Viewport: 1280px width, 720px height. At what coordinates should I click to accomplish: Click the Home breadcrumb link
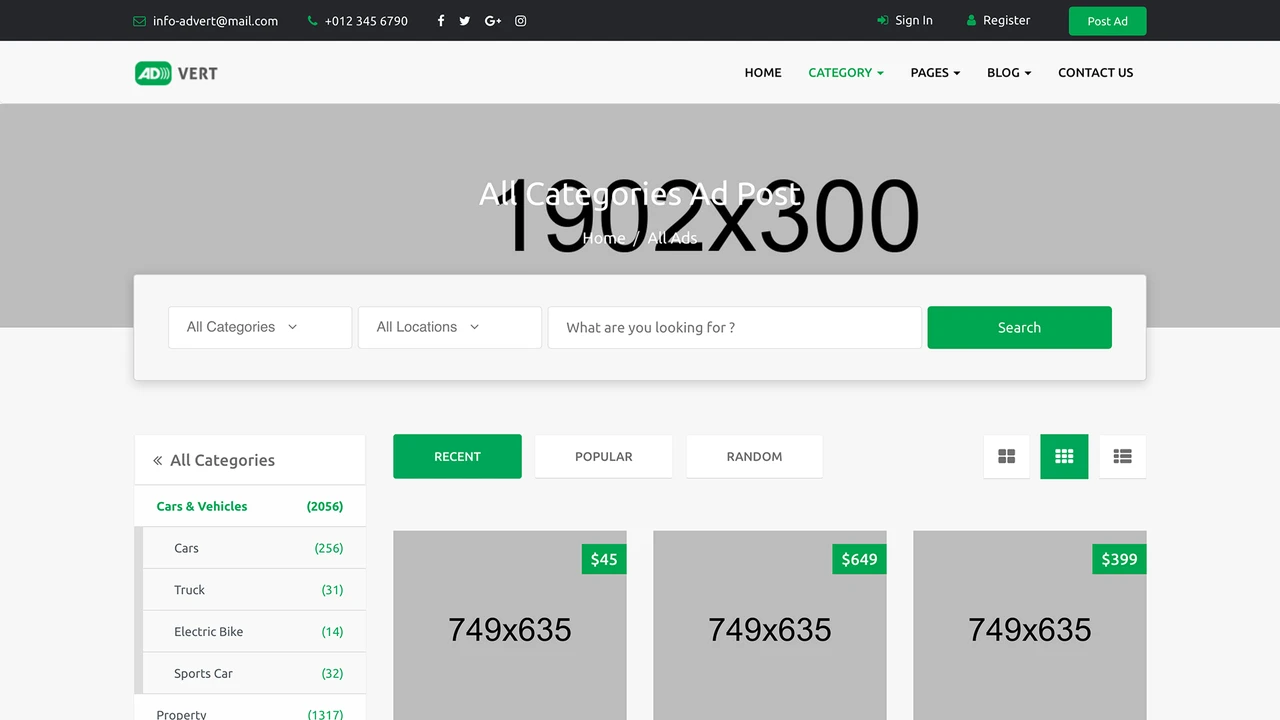604,238
